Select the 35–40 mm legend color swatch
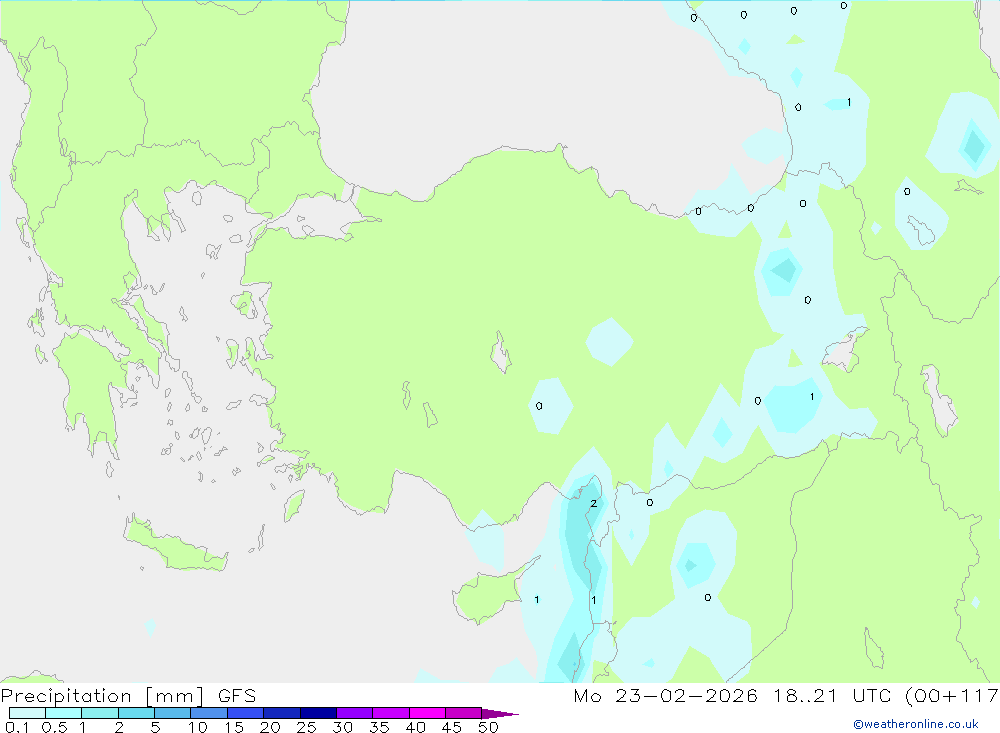Viewport: 1000px width, 733px height. (x=390, y=713)
